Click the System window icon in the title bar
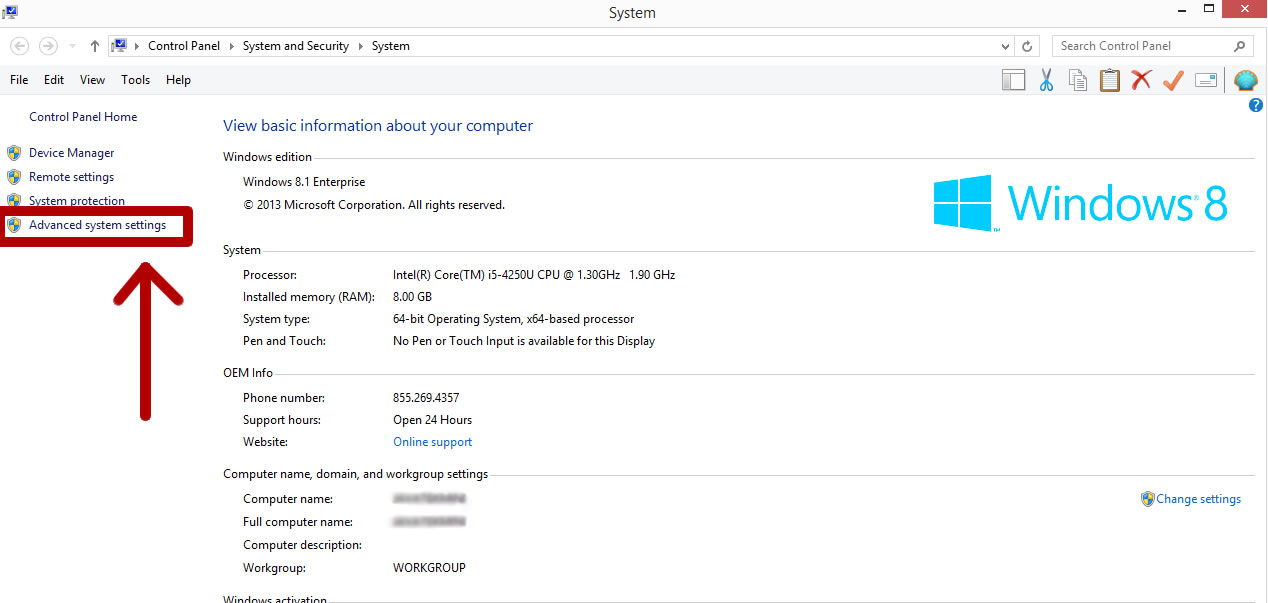The width and height of the screenshot is (1268, 603). click(x=10, y=11)
